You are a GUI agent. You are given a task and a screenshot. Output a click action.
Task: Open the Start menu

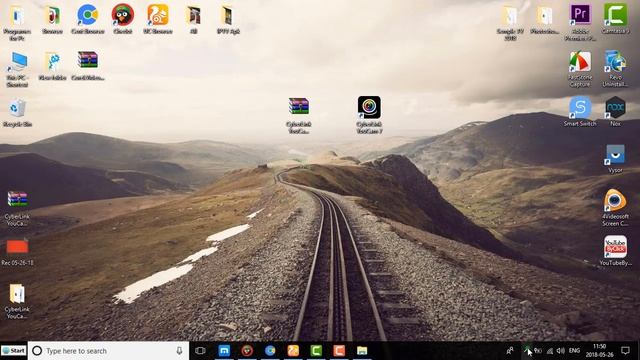pos(13,351)
